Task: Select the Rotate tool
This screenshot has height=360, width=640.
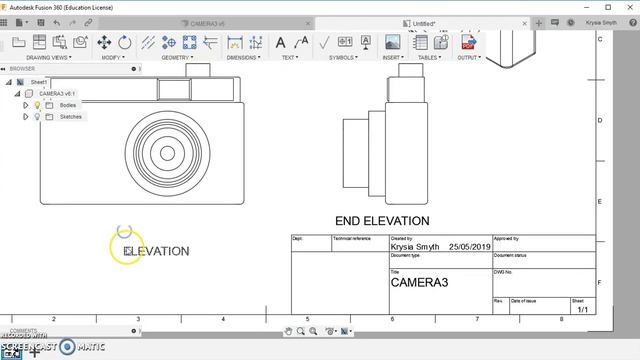Action: 124,42
